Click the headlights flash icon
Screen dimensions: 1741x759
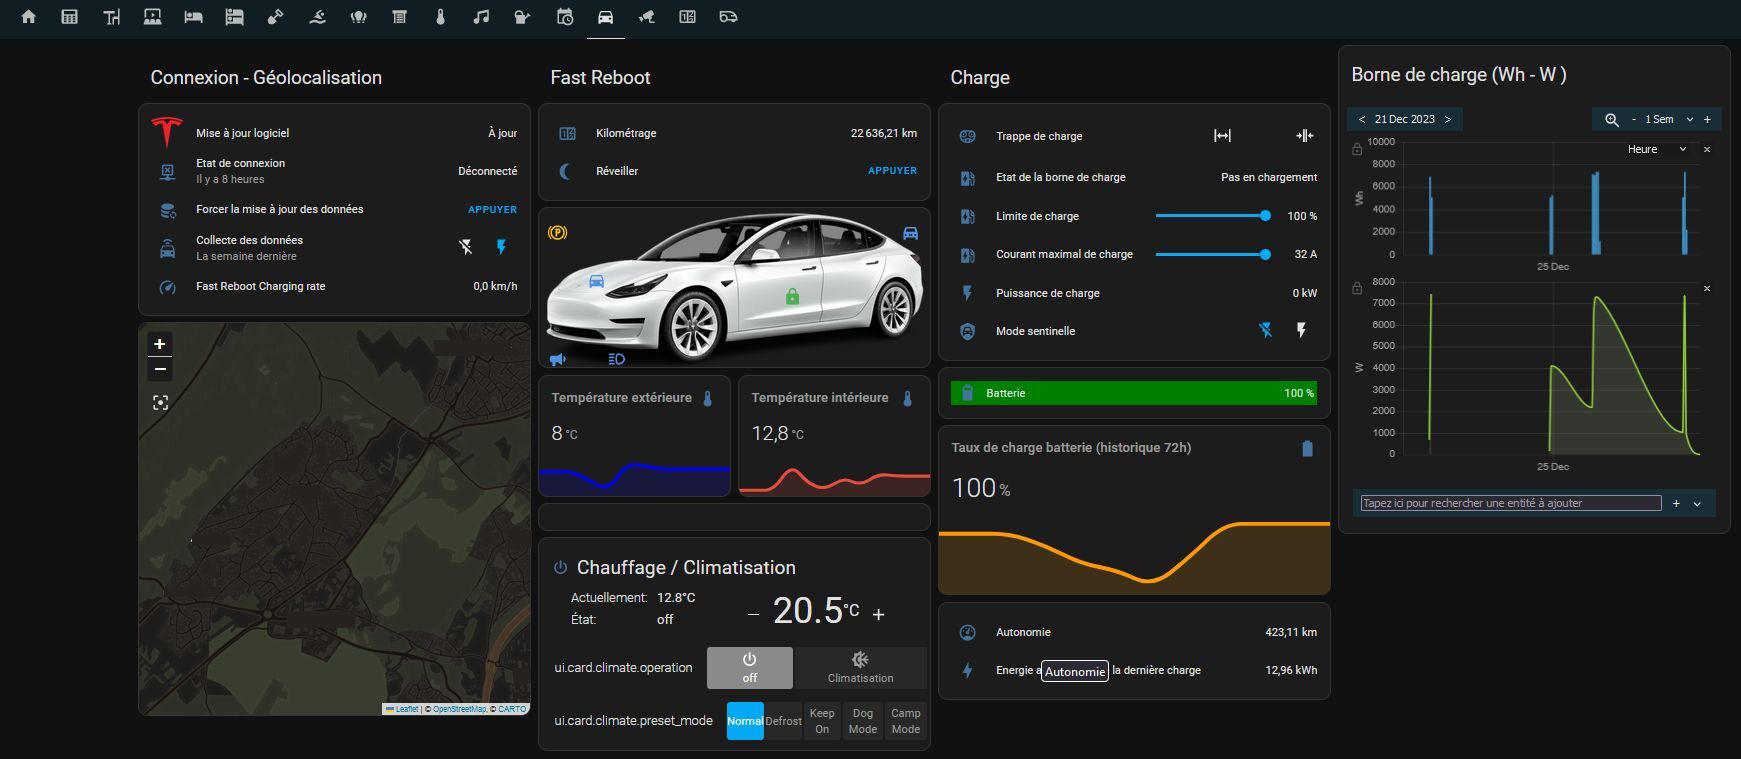tap(616, 359)
